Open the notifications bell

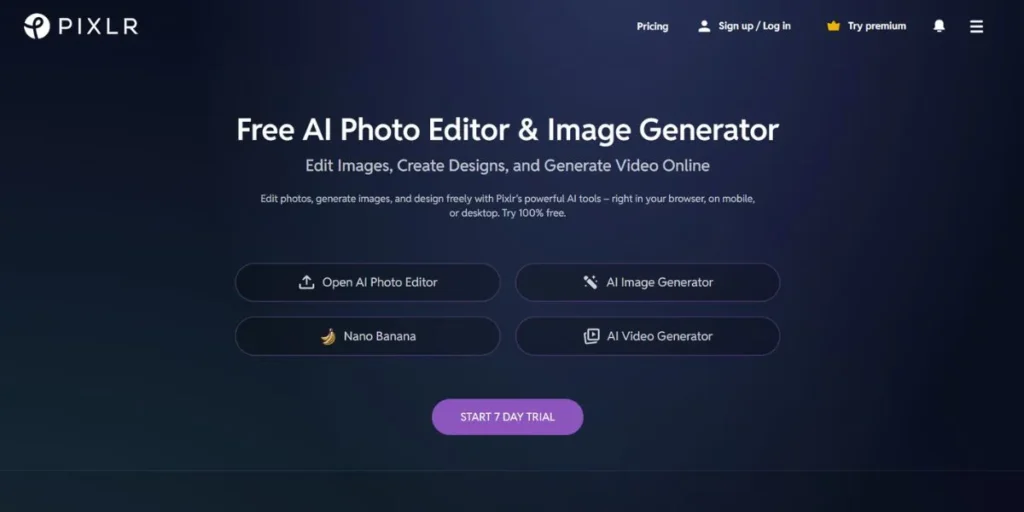pyautogui.click(x=939, y=26)
